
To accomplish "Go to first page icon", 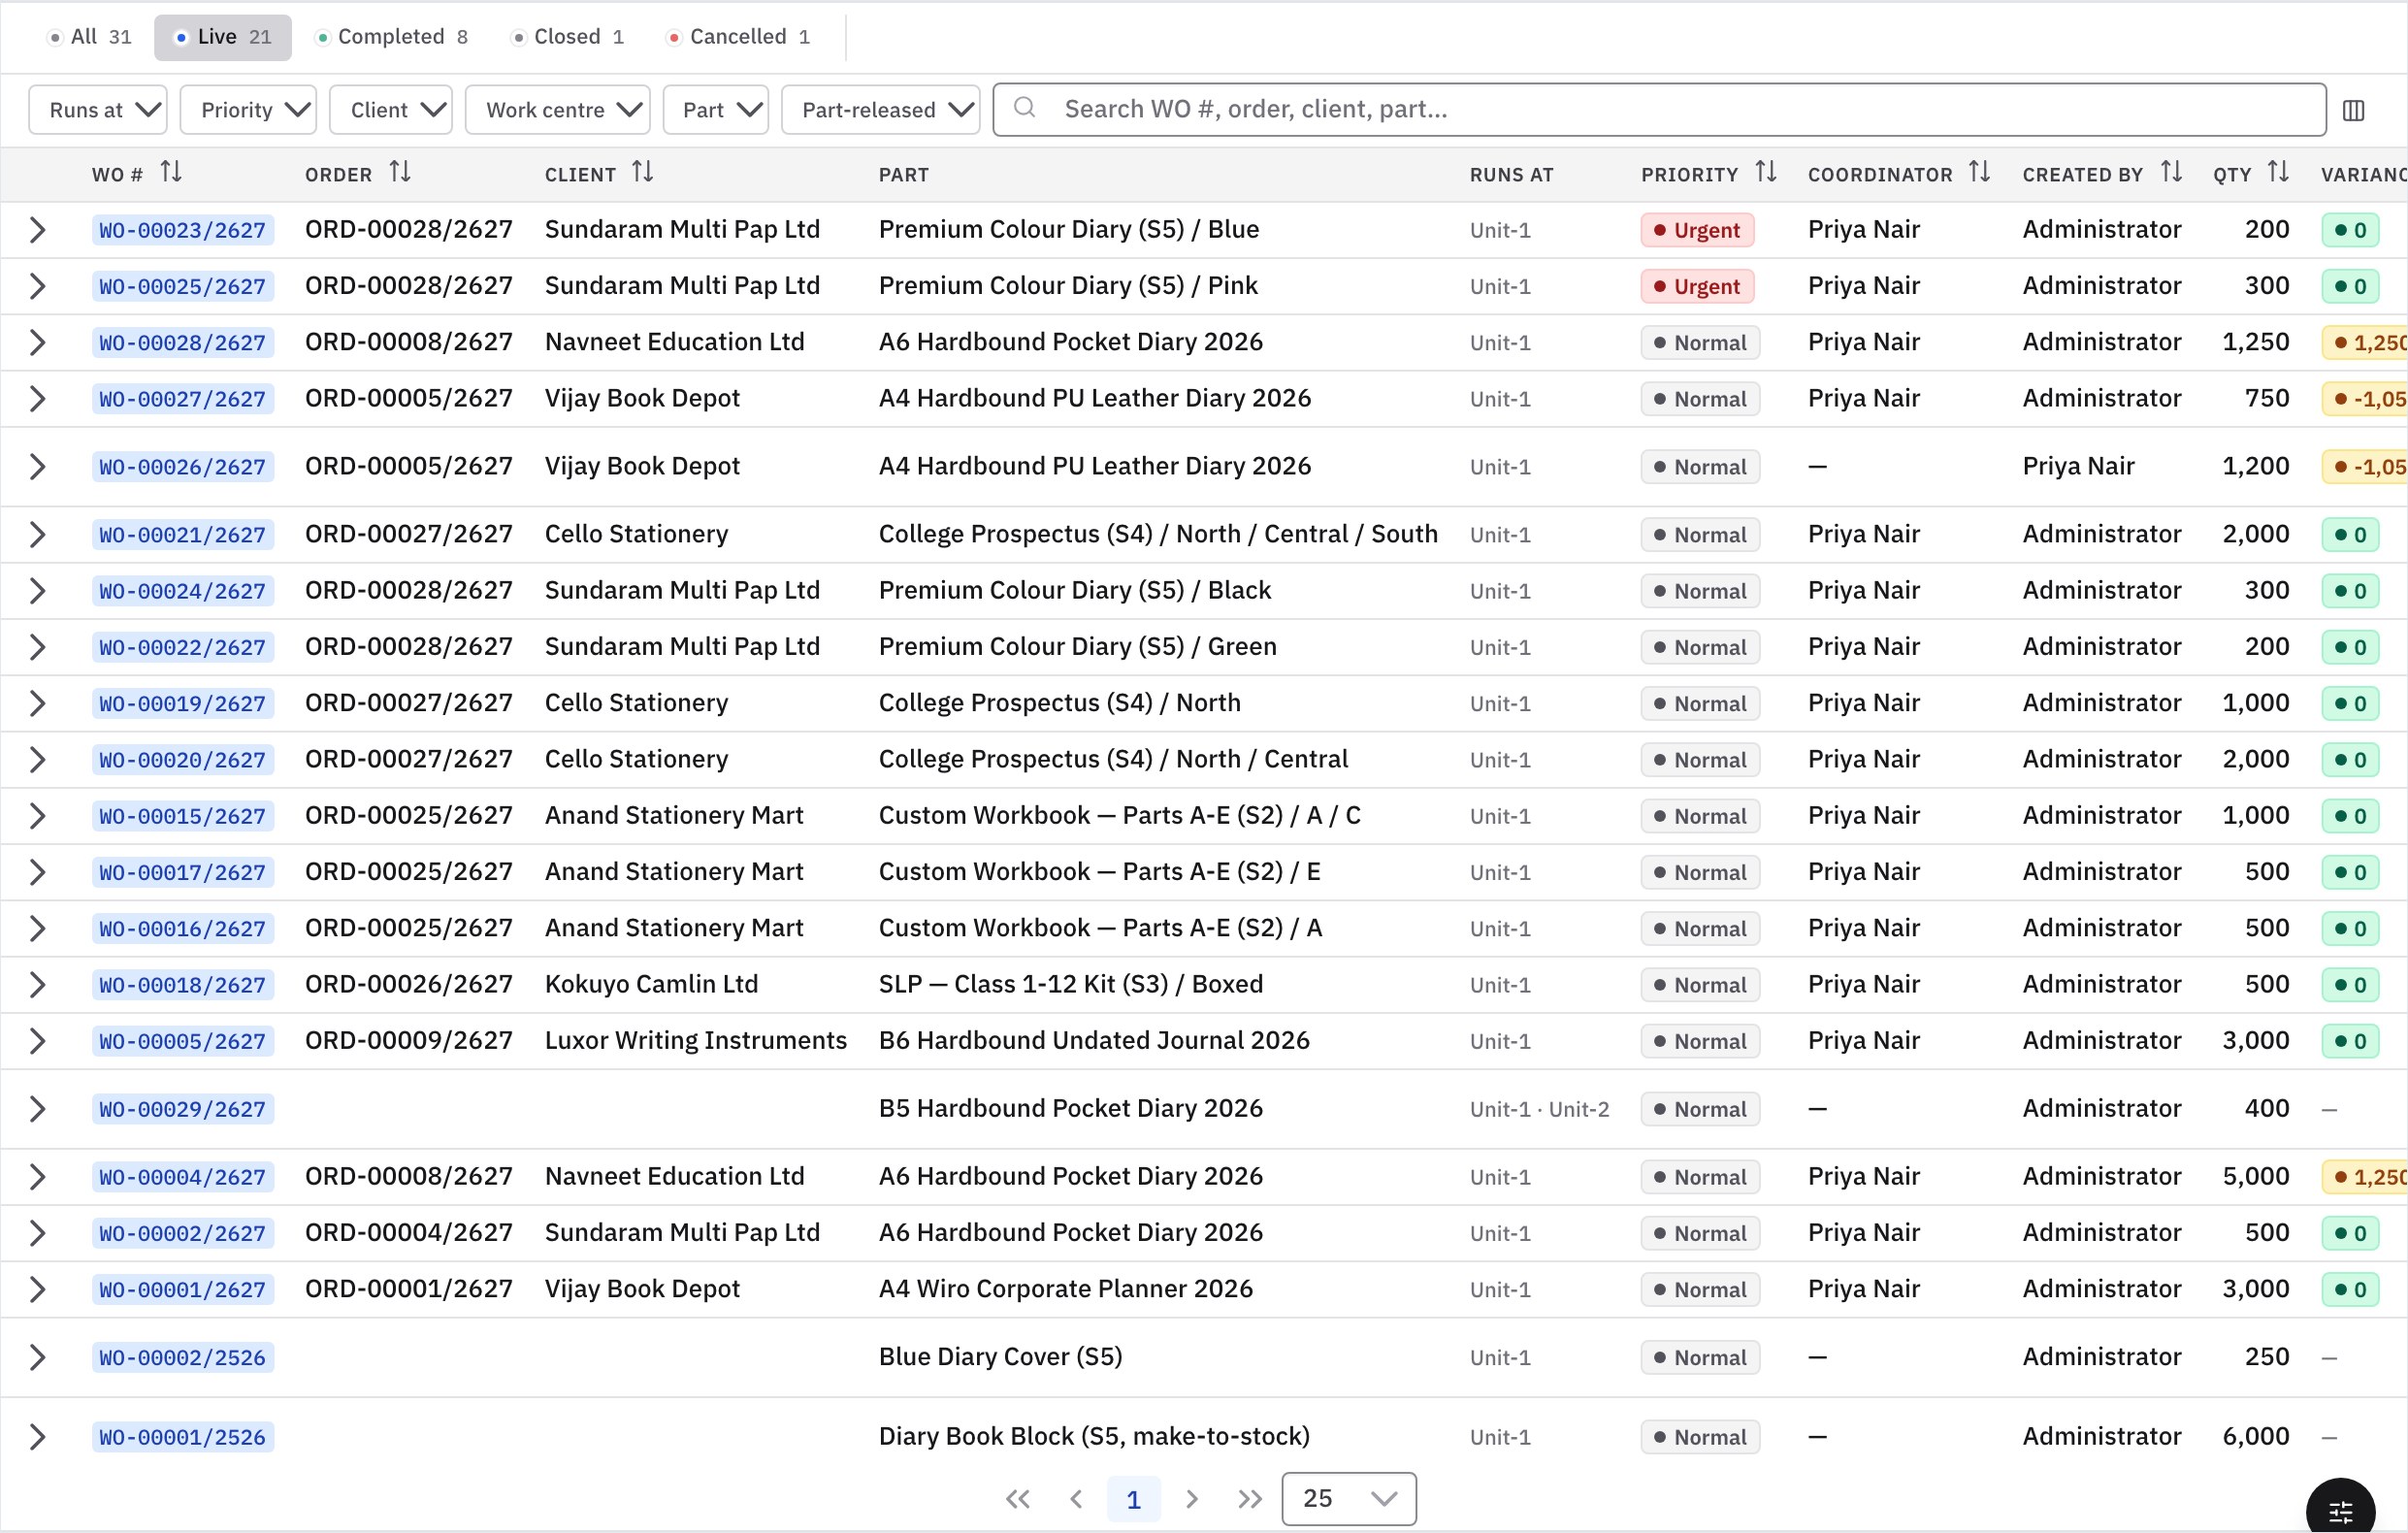I will (1018, 1498).
